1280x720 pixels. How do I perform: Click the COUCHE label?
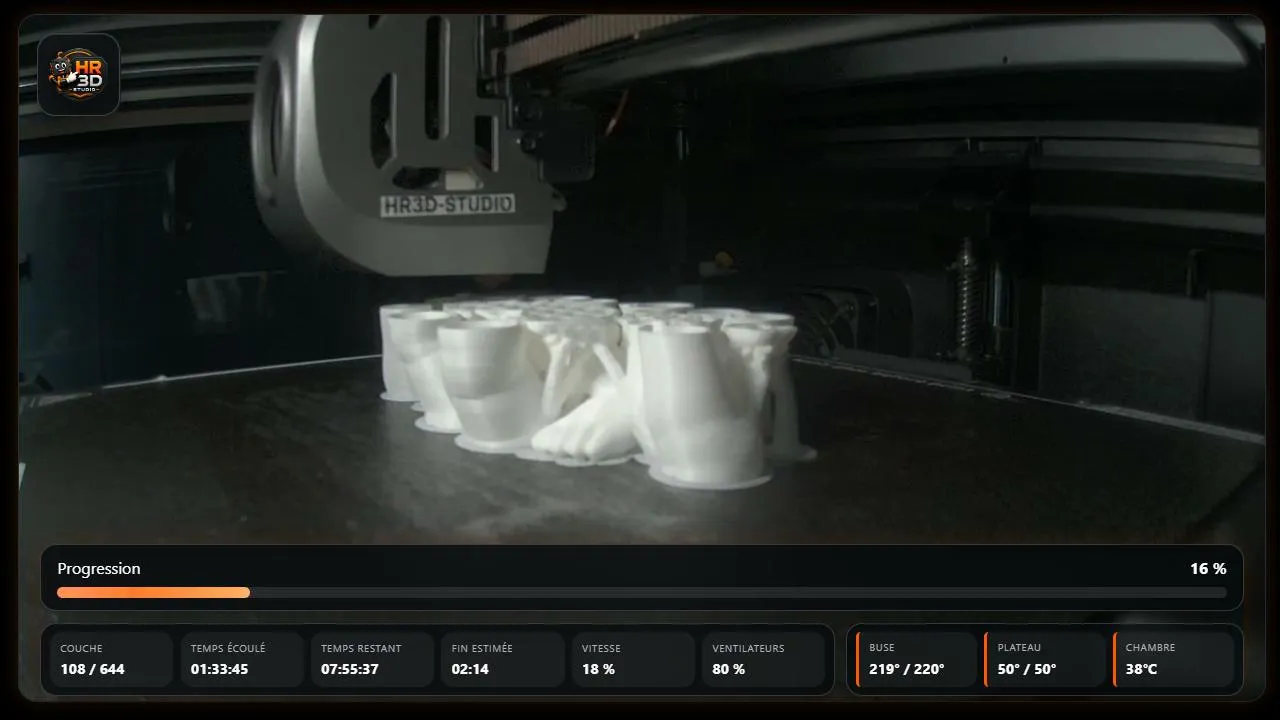pos(81,648)
